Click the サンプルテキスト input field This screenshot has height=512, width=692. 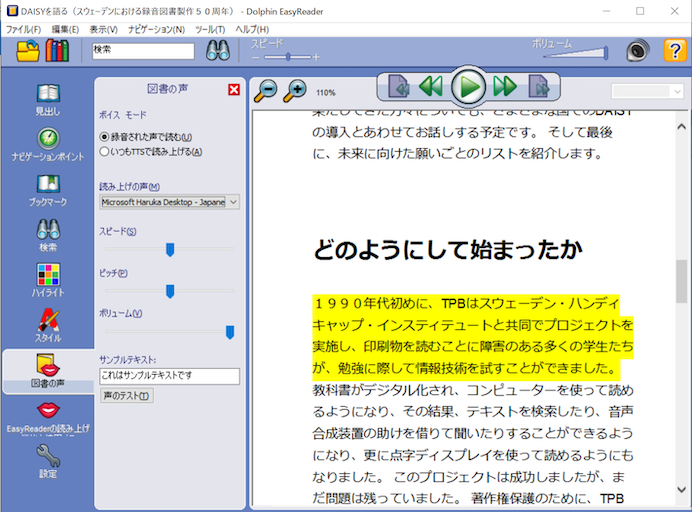click(169, 376)
